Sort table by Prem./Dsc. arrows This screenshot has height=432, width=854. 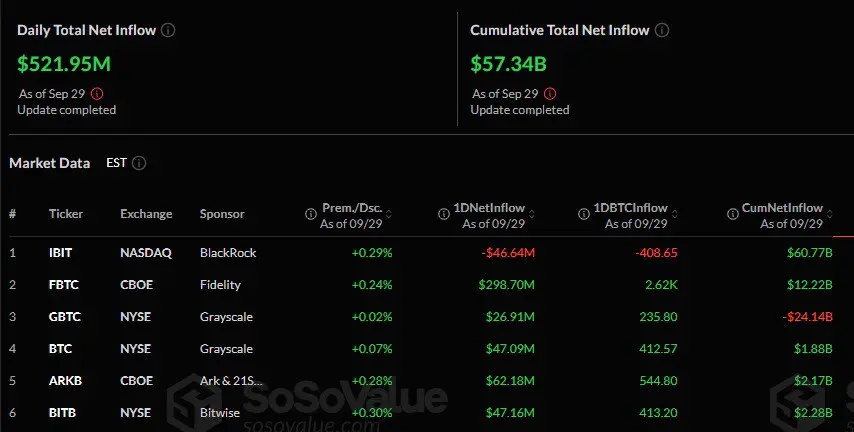[x=389, y=214]
